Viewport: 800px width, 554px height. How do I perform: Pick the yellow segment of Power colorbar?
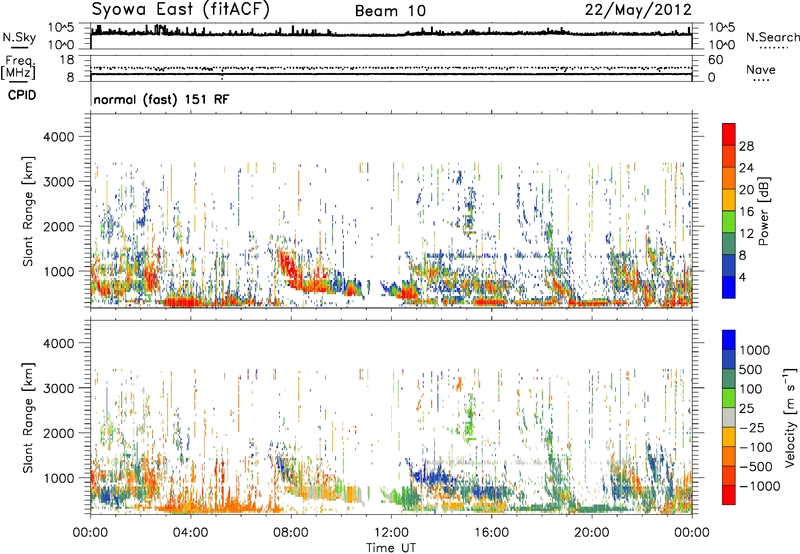729,200
